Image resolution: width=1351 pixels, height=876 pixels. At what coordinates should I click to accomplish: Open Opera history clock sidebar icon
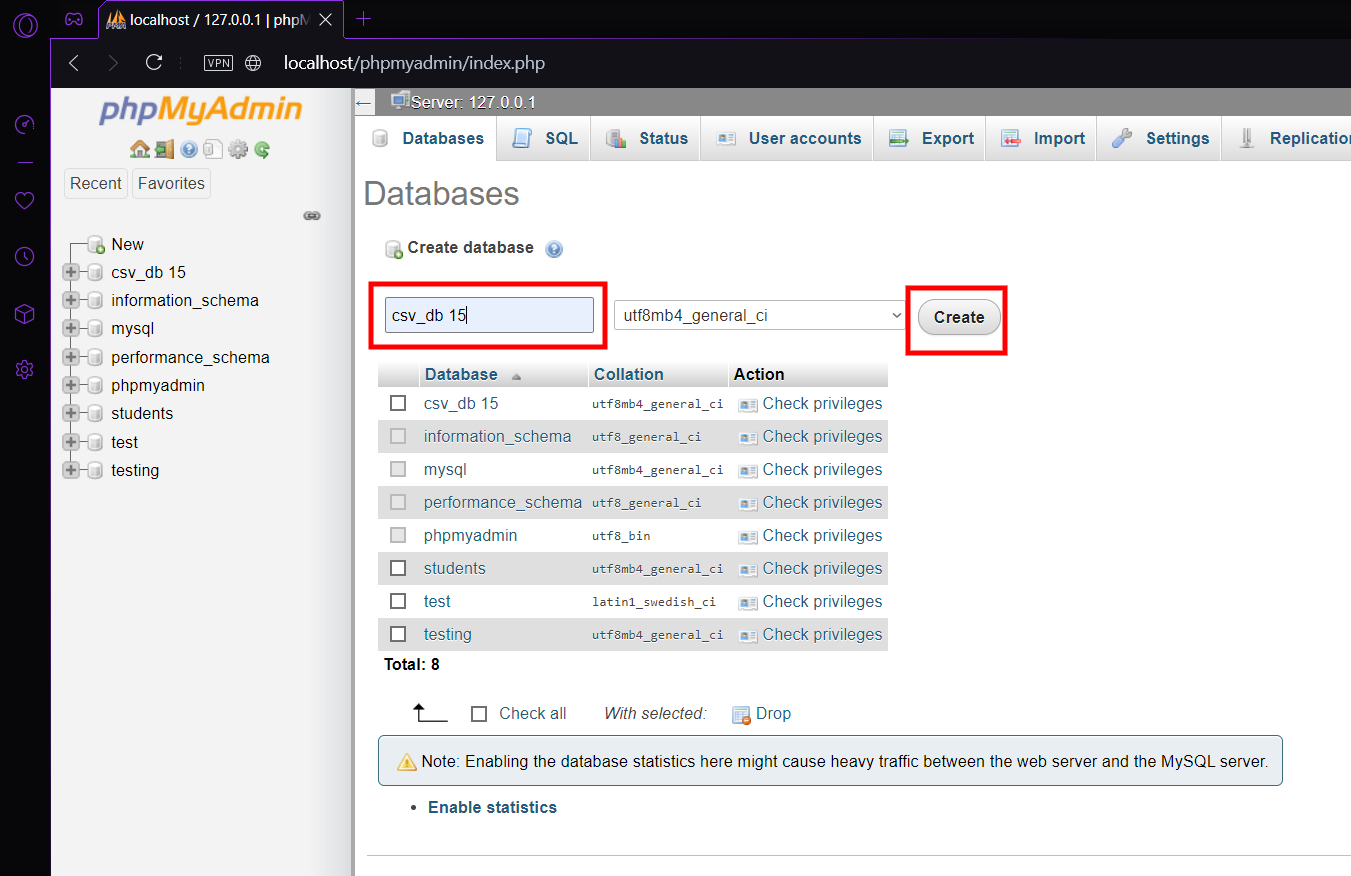click(25, 257)
